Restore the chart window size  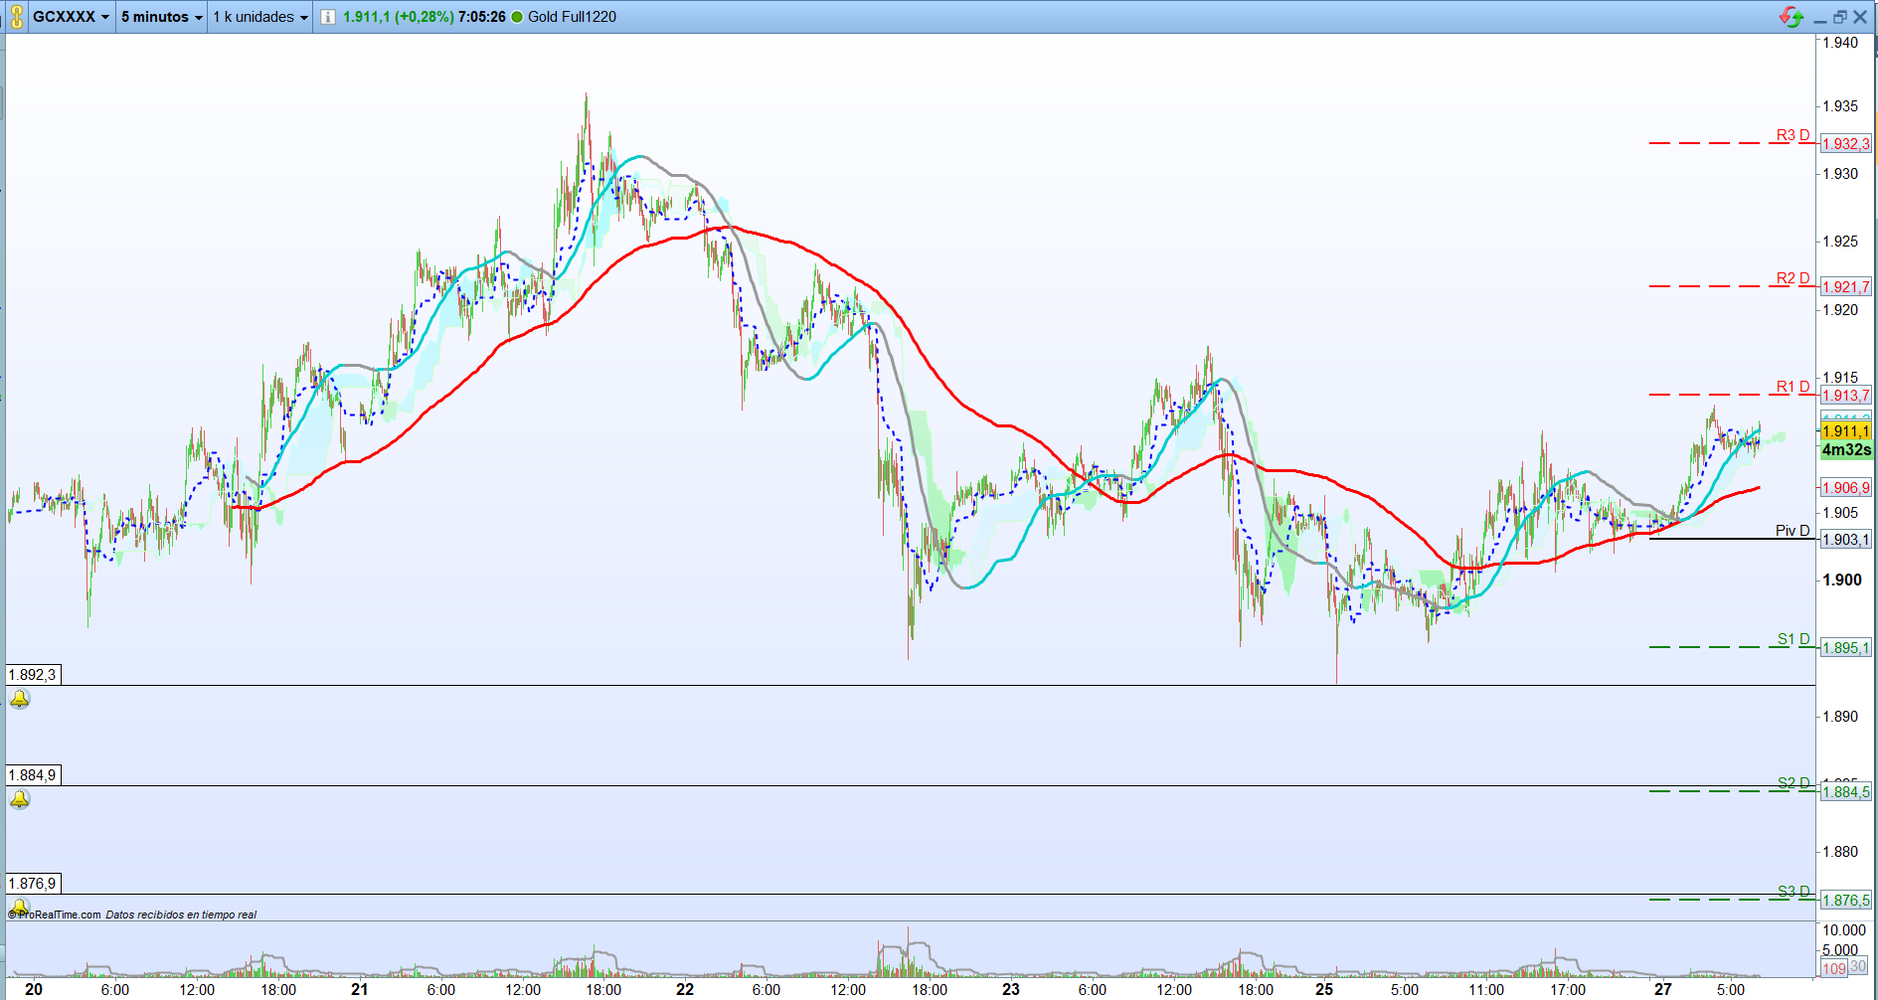tap(1840, 17)
